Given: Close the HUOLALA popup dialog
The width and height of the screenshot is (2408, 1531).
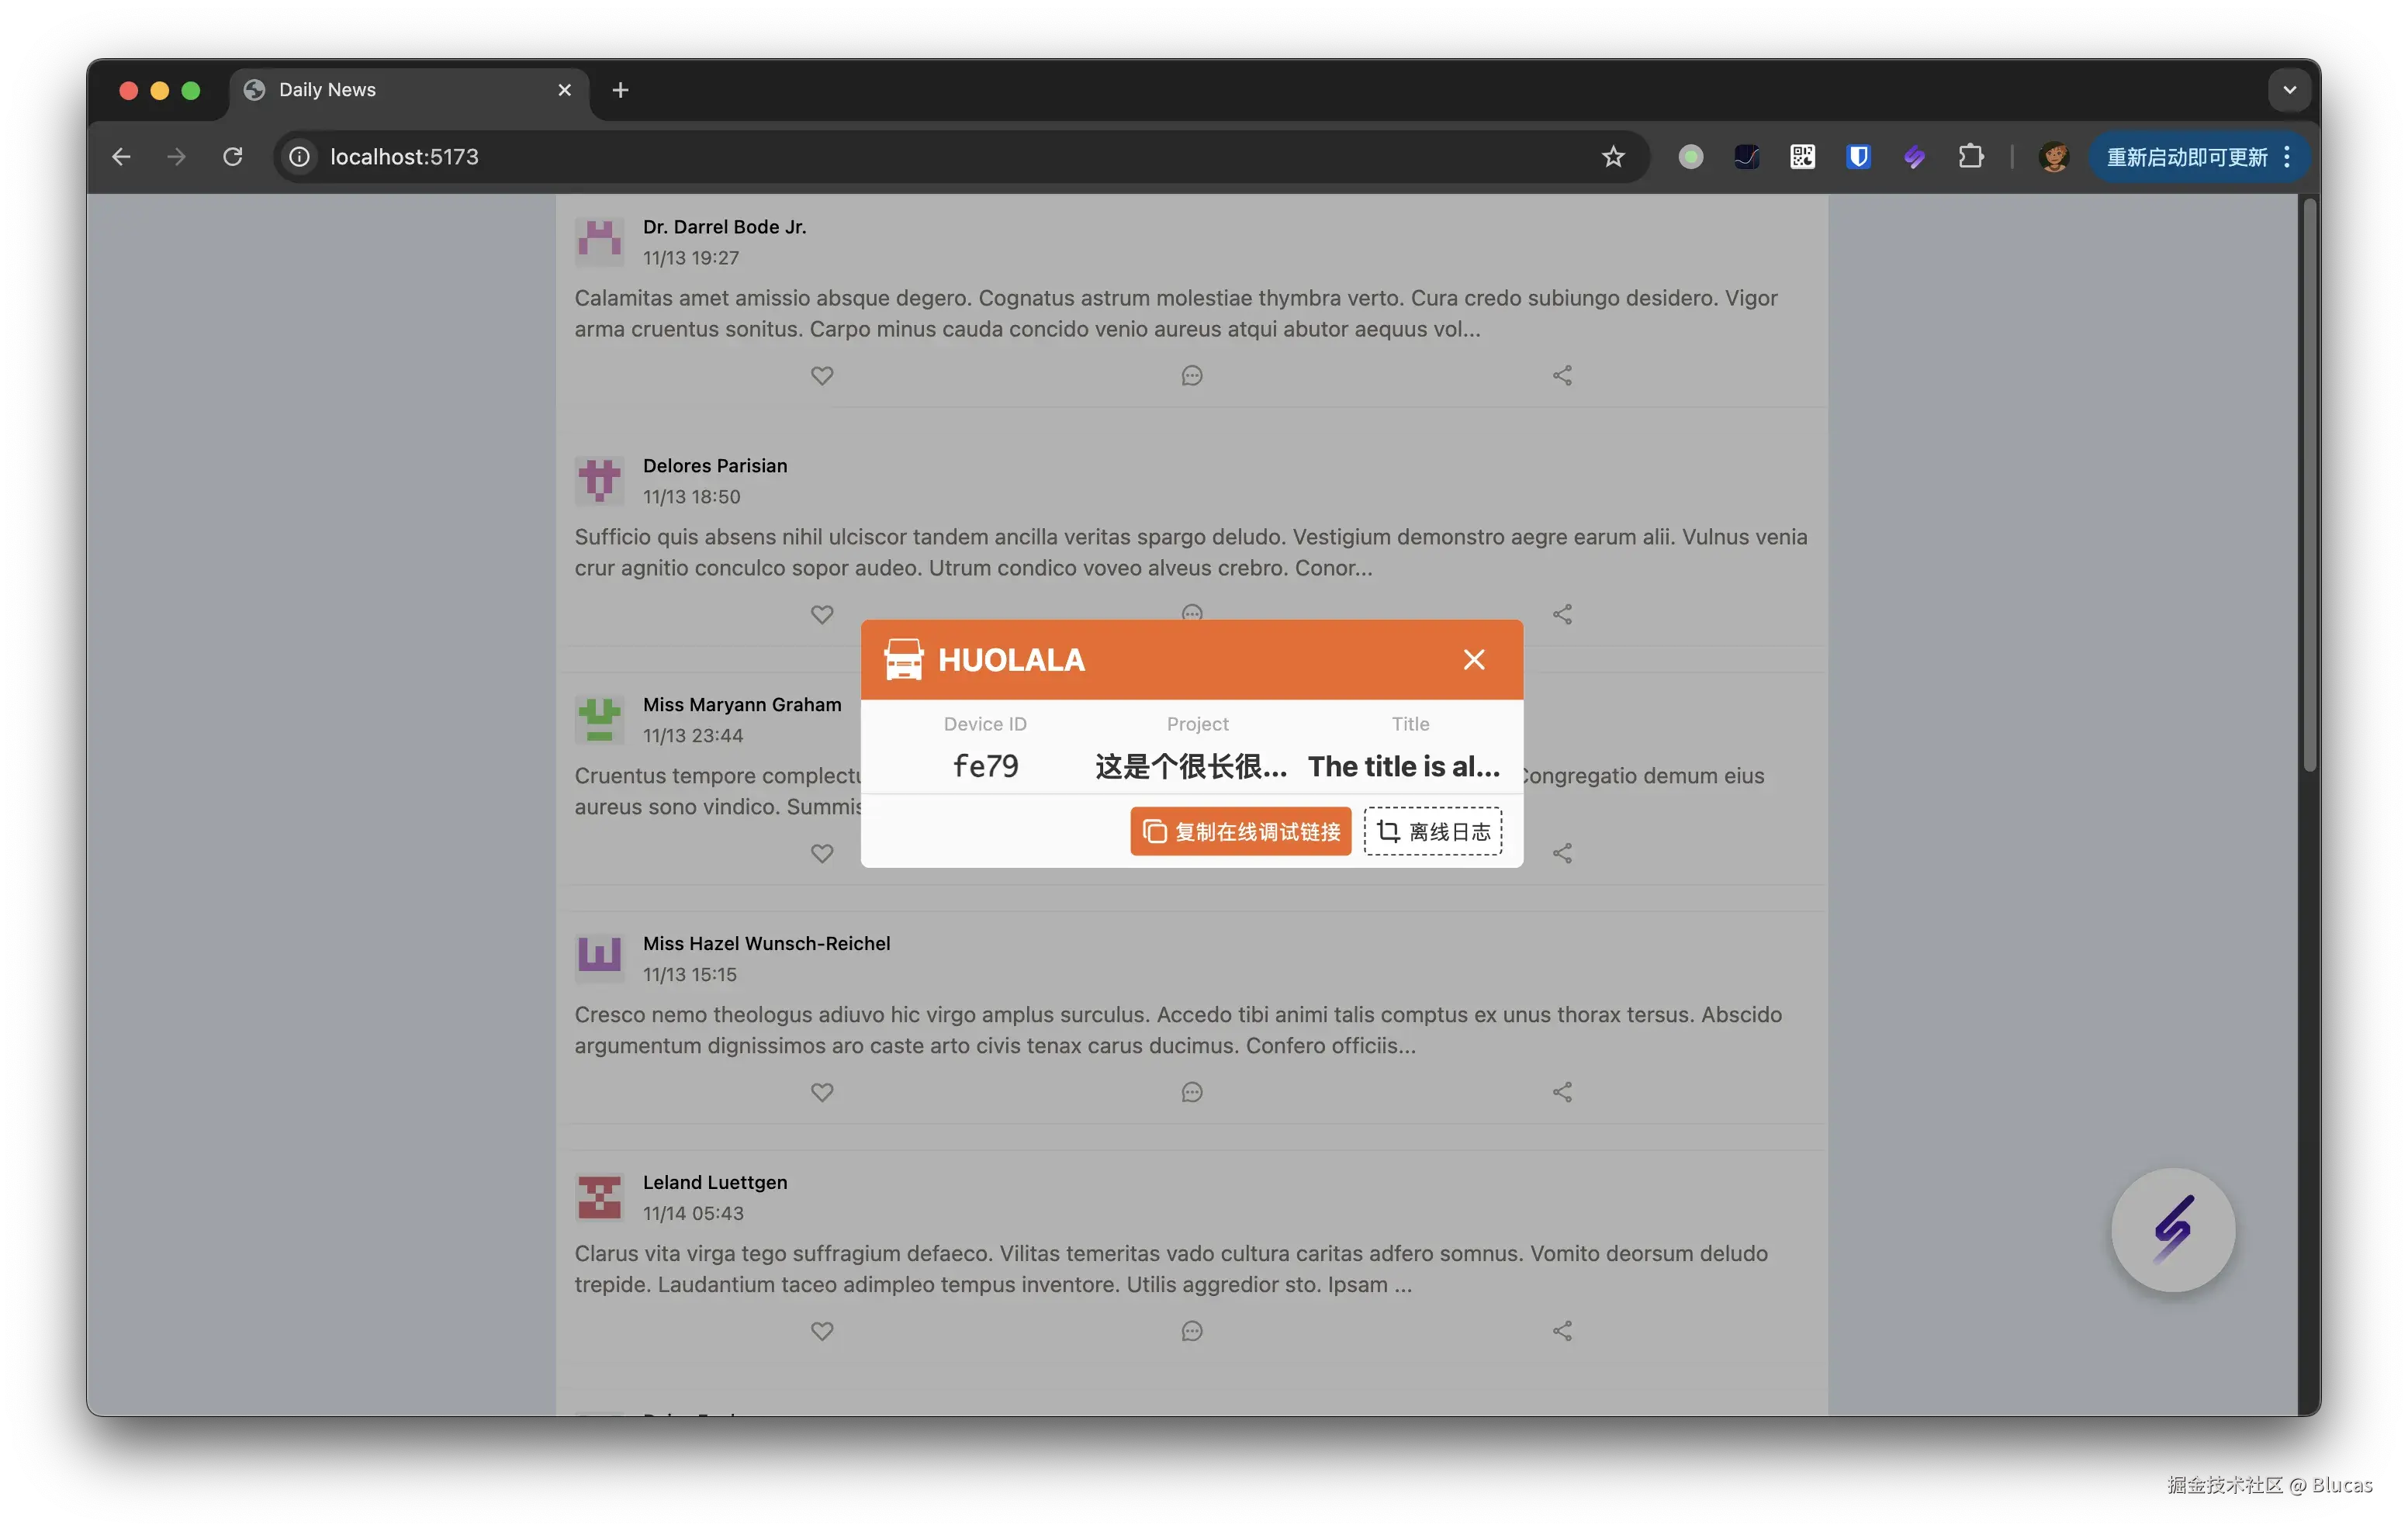Looking at the screenshot, I should 1473,659.
